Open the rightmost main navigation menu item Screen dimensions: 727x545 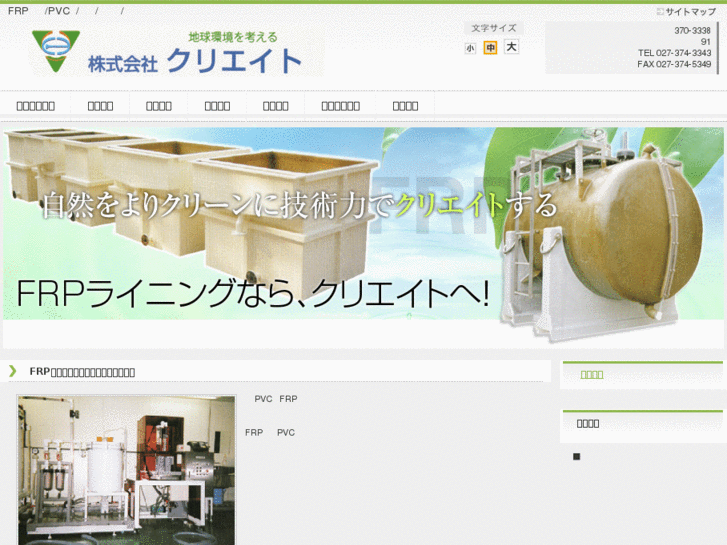click(x=405, y=106)
